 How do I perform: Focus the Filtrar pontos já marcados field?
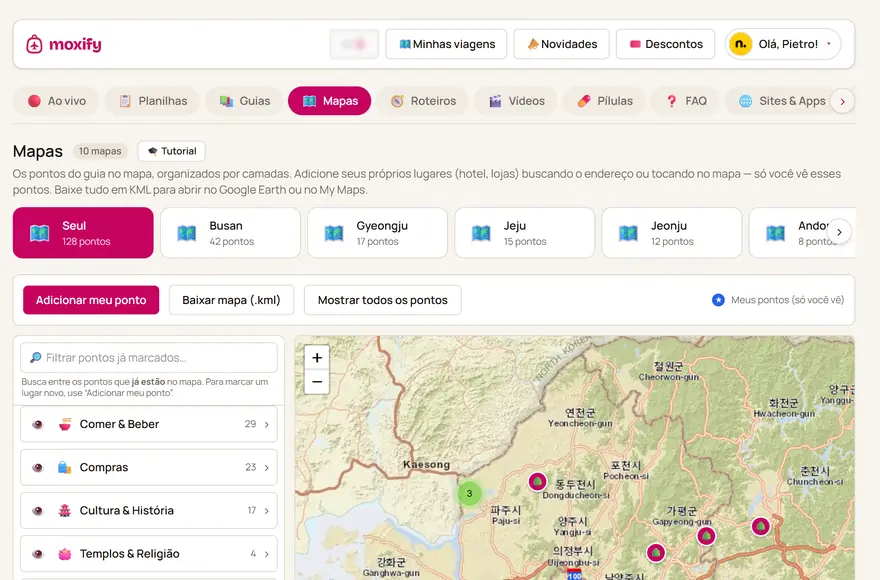[149, 358]
